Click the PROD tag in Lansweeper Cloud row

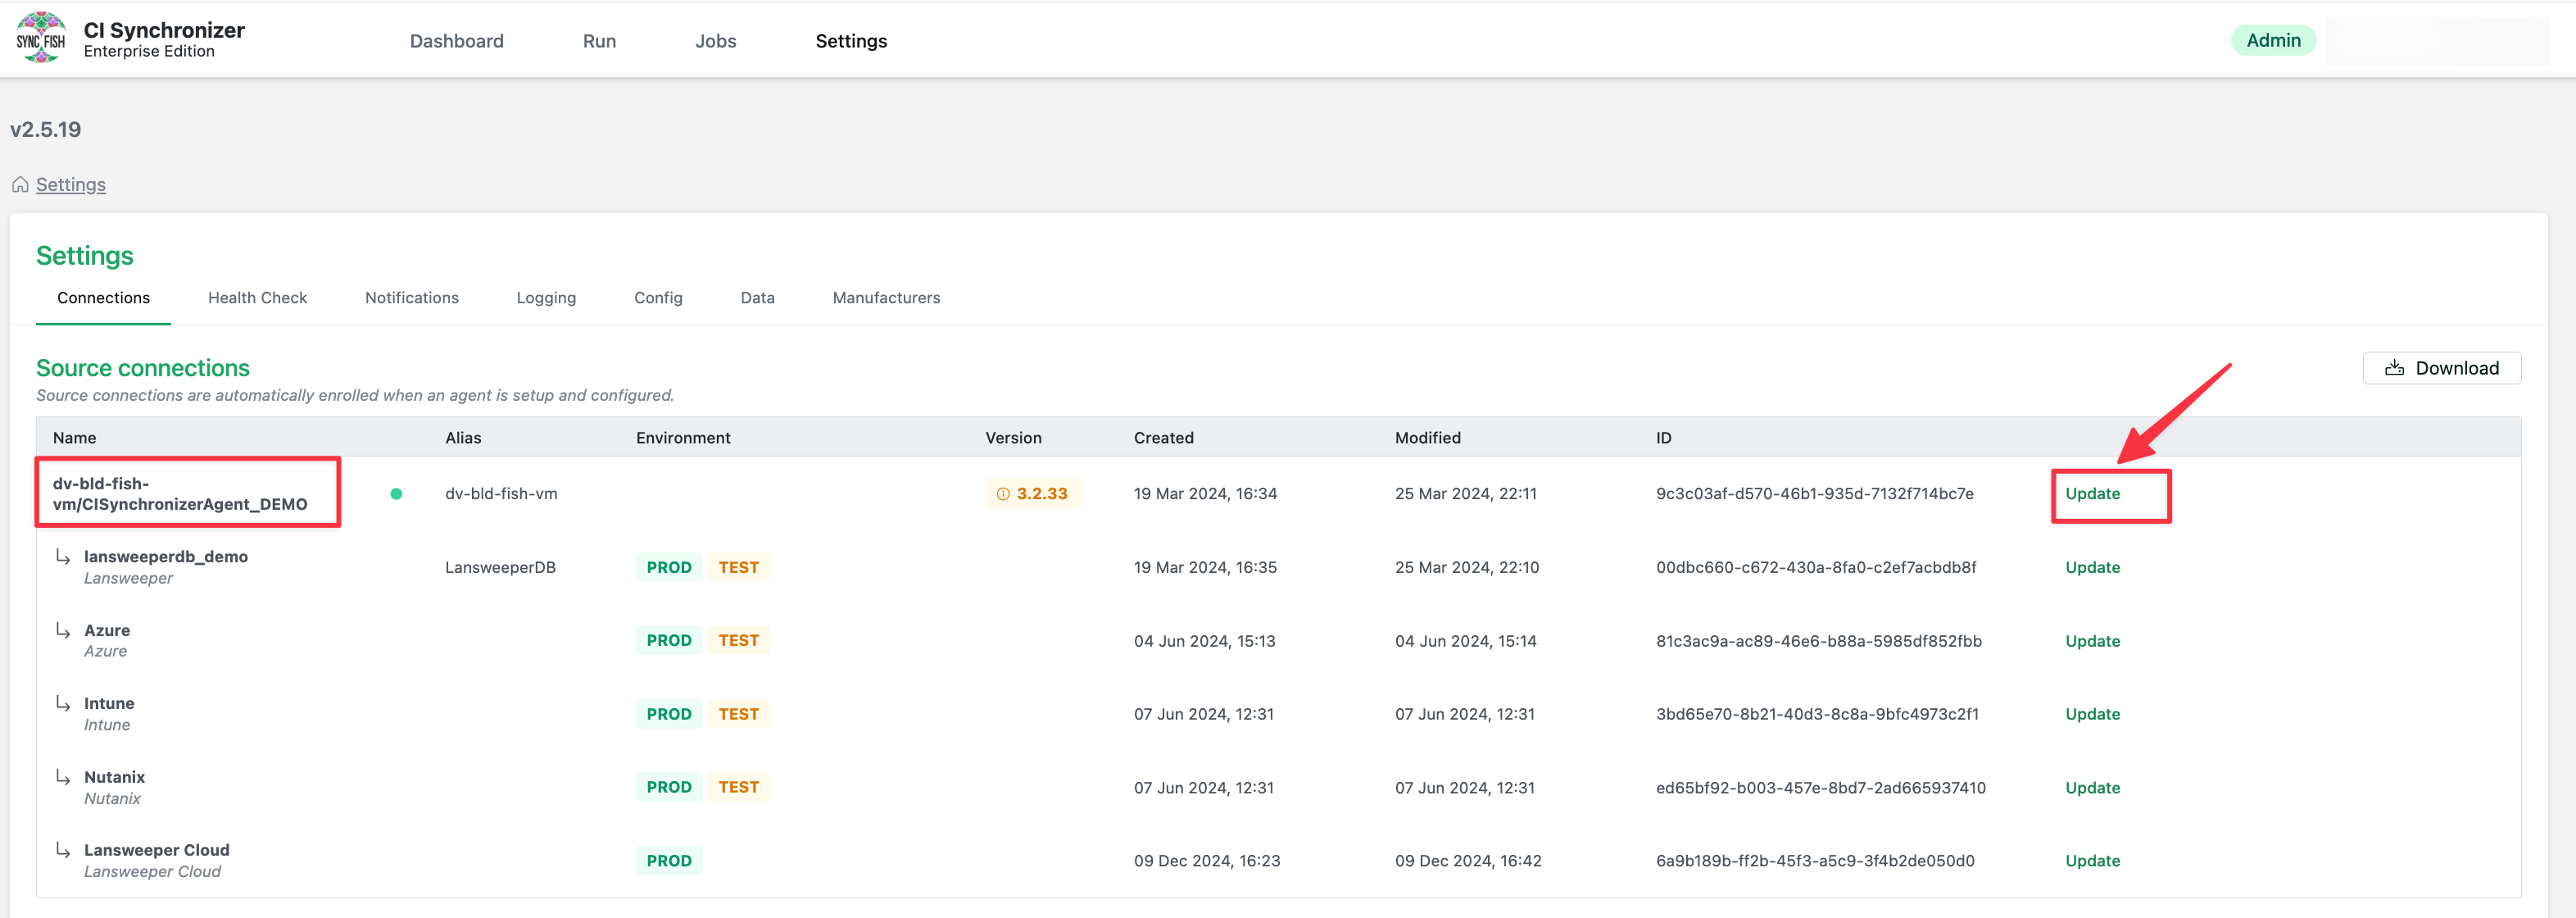(x=669, y=862)
